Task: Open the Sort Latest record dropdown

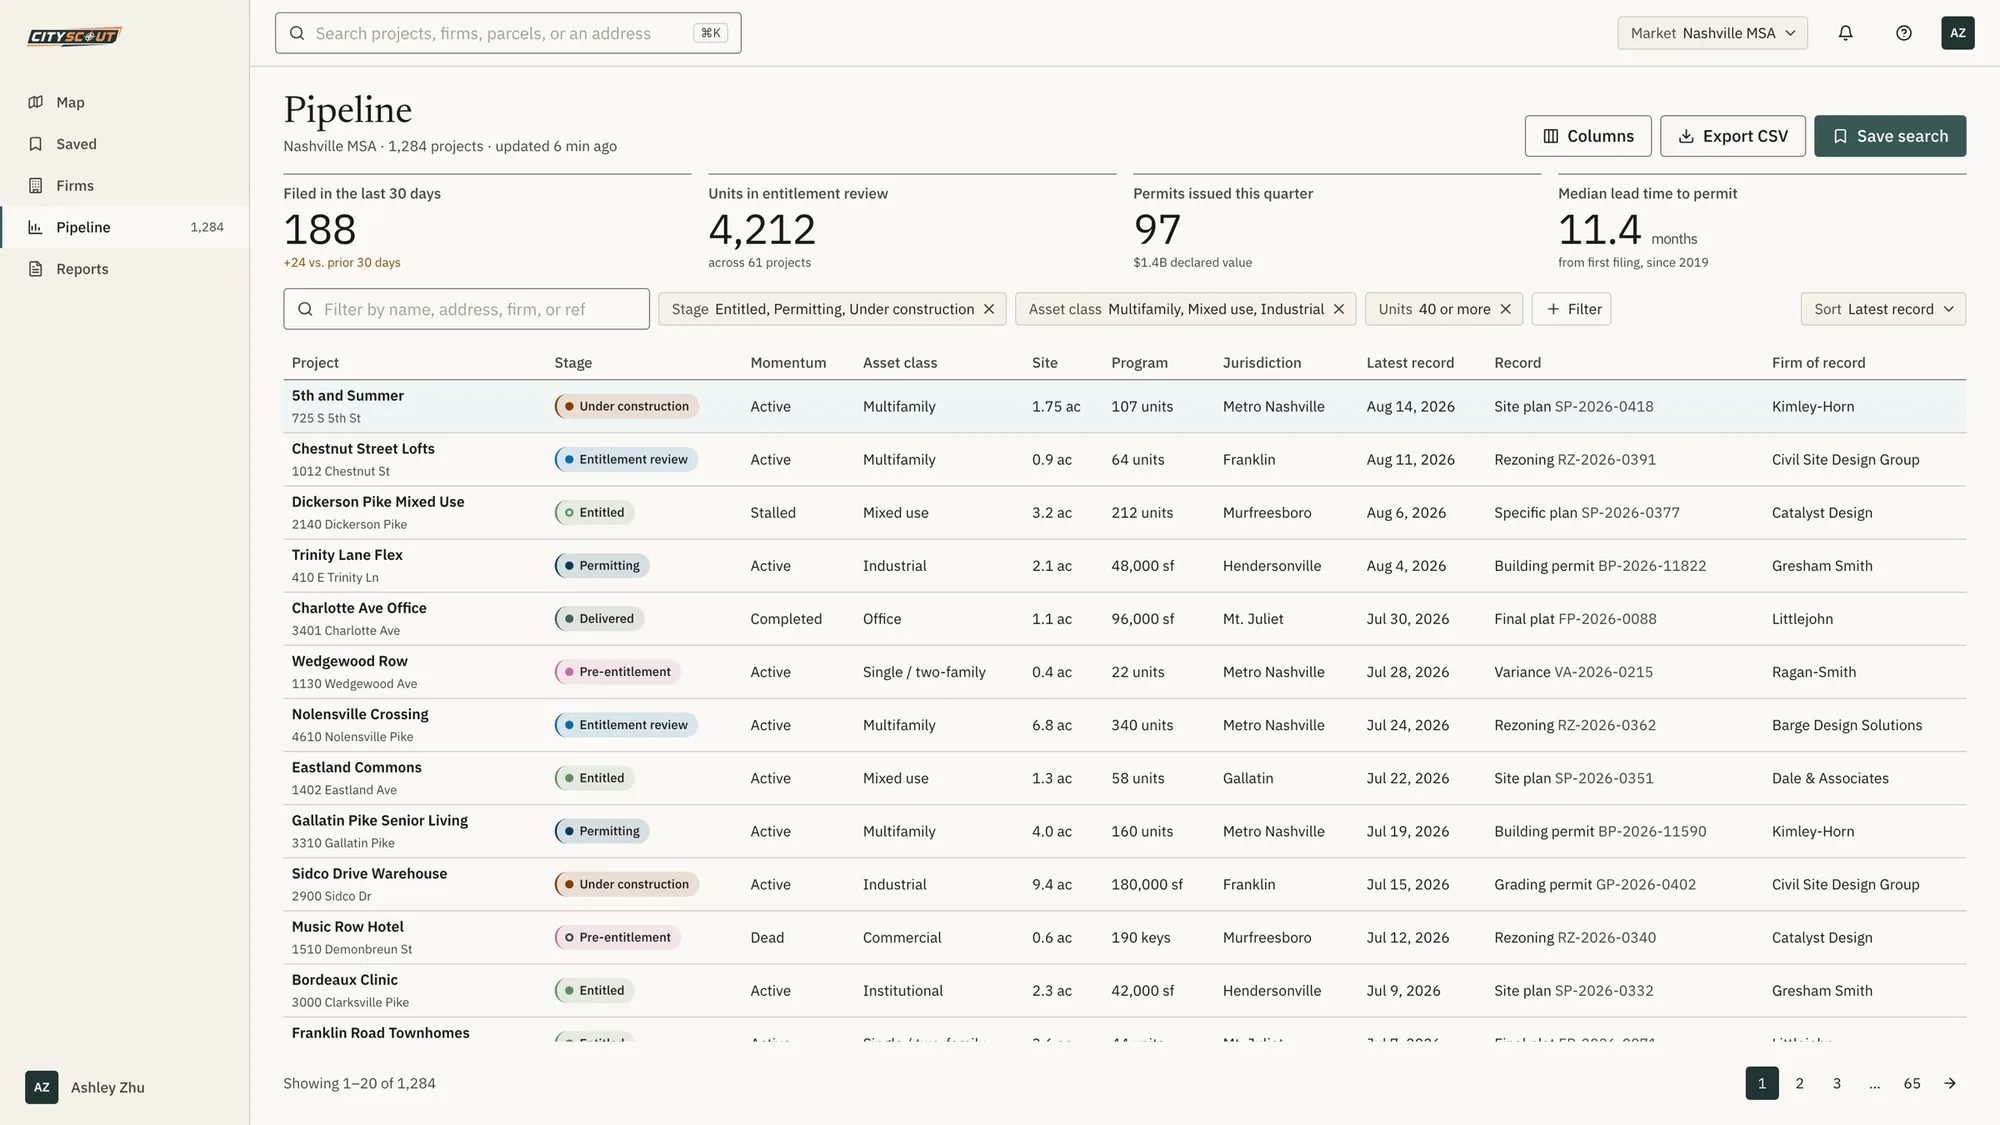Action: coord(1883,309)
